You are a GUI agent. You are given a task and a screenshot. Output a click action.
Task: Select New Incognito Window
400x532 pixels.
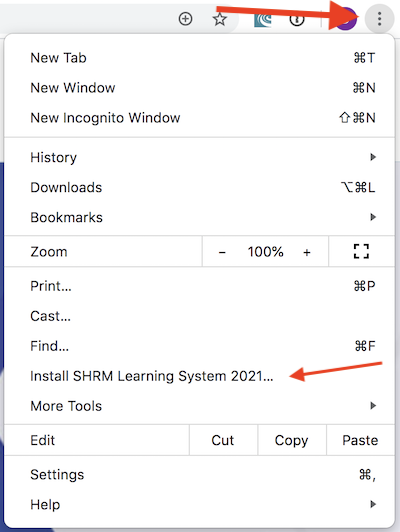199,118
